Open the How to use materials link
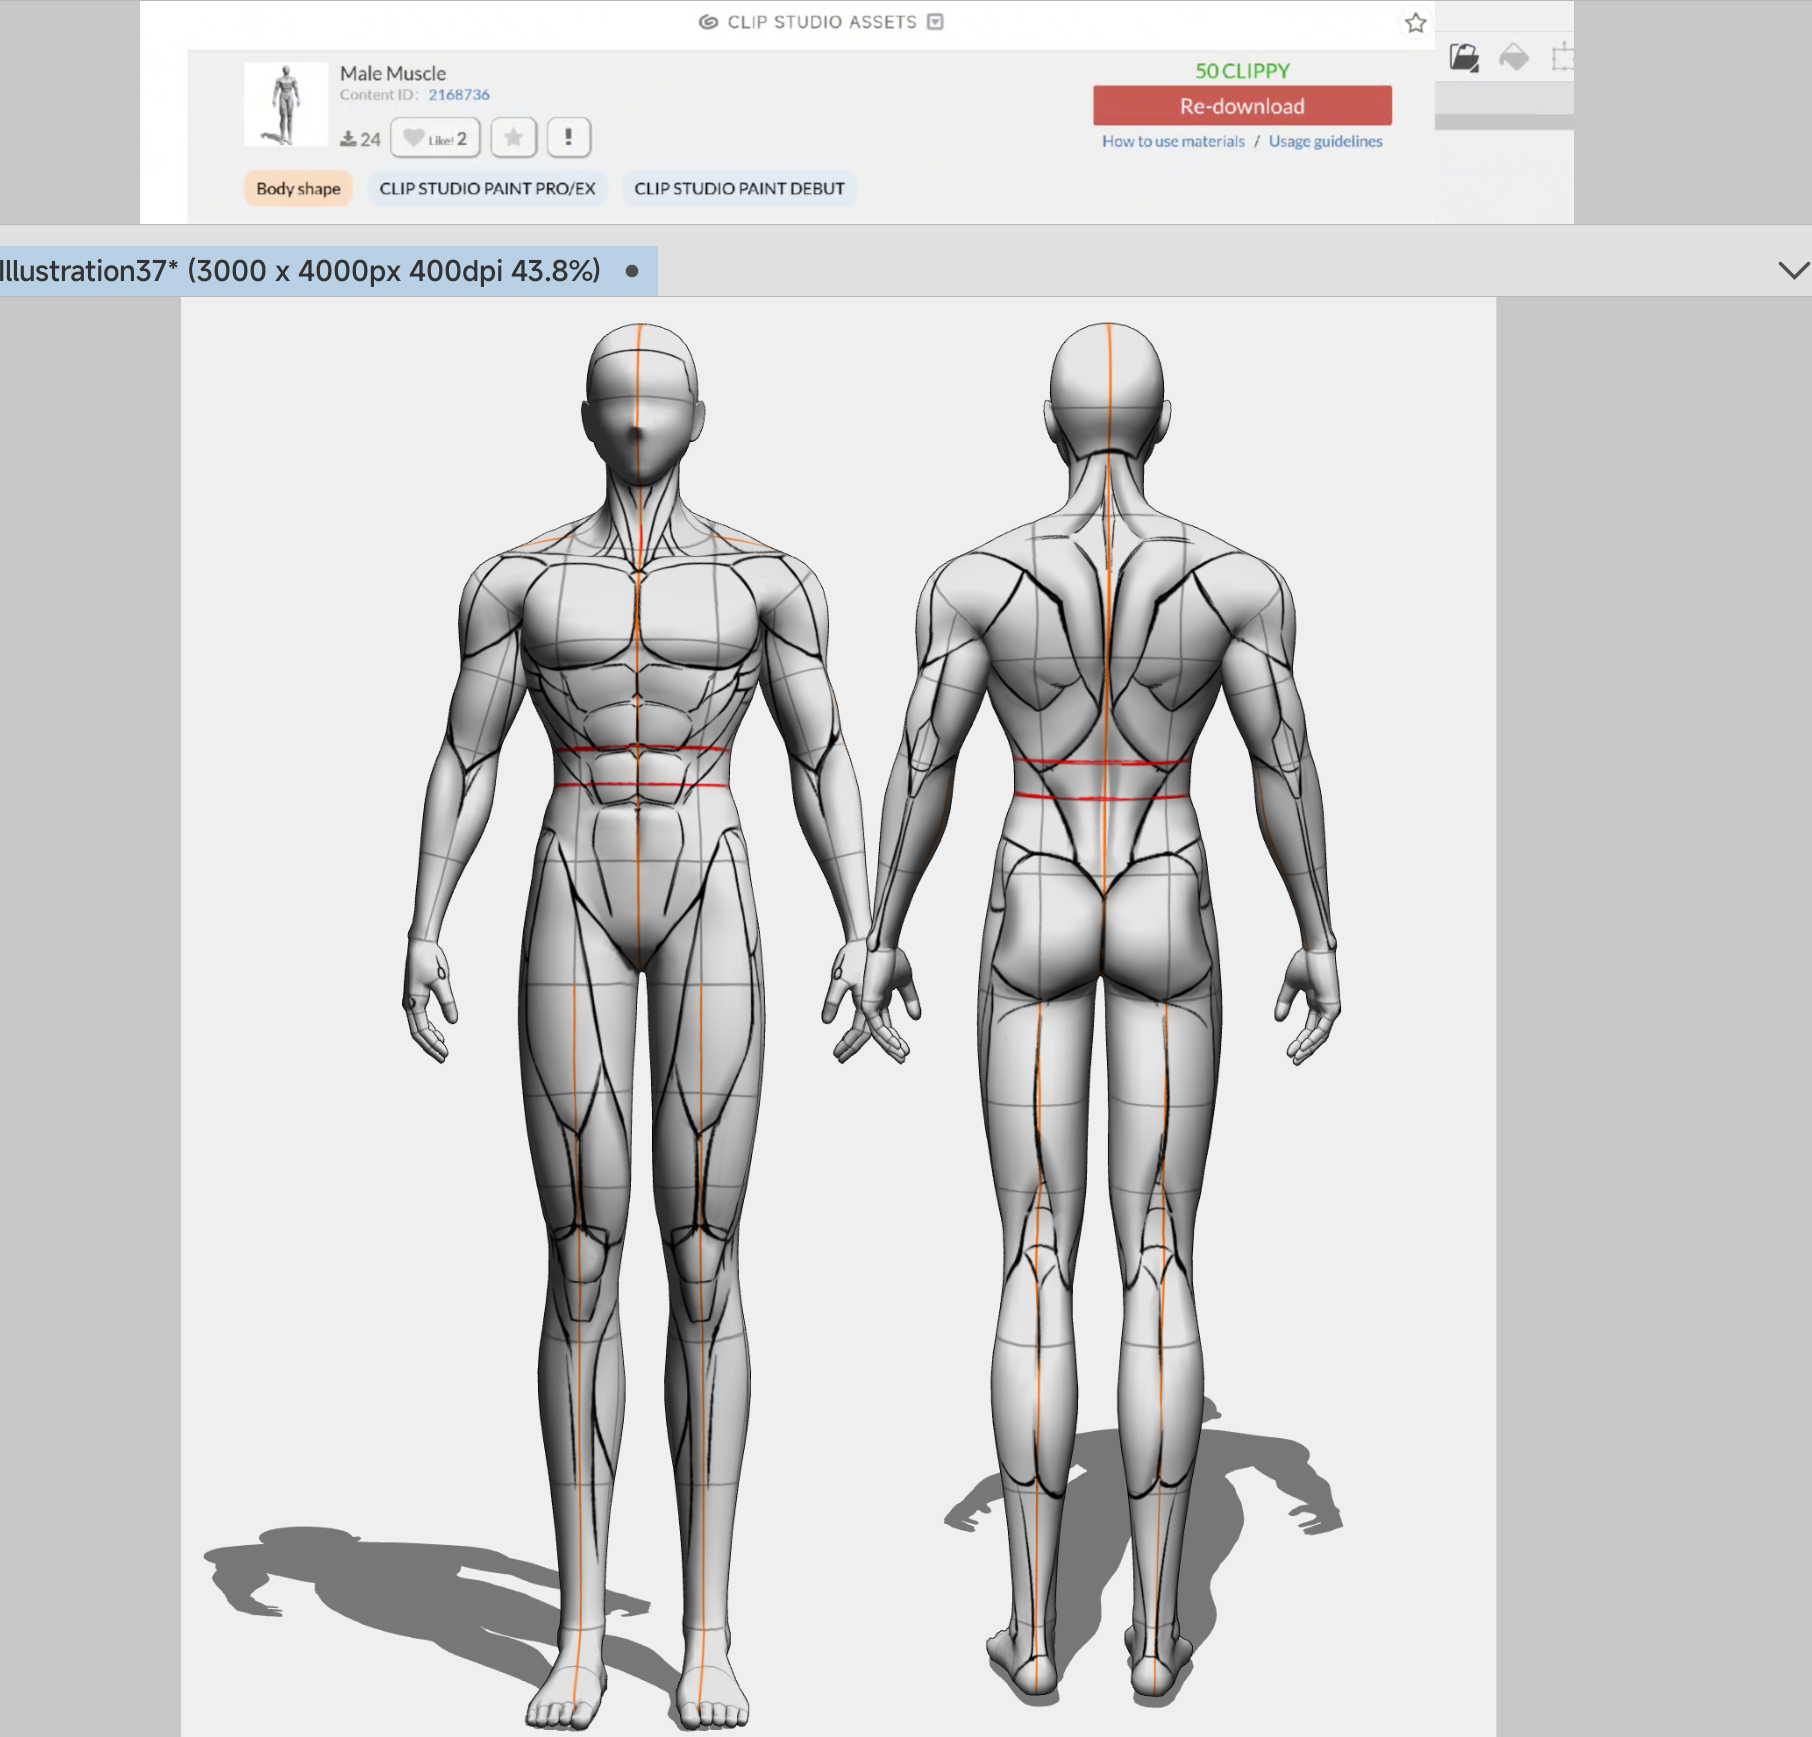Image resolution: width=1812 pixels, height=1737 pixels. pos(1173,141)
